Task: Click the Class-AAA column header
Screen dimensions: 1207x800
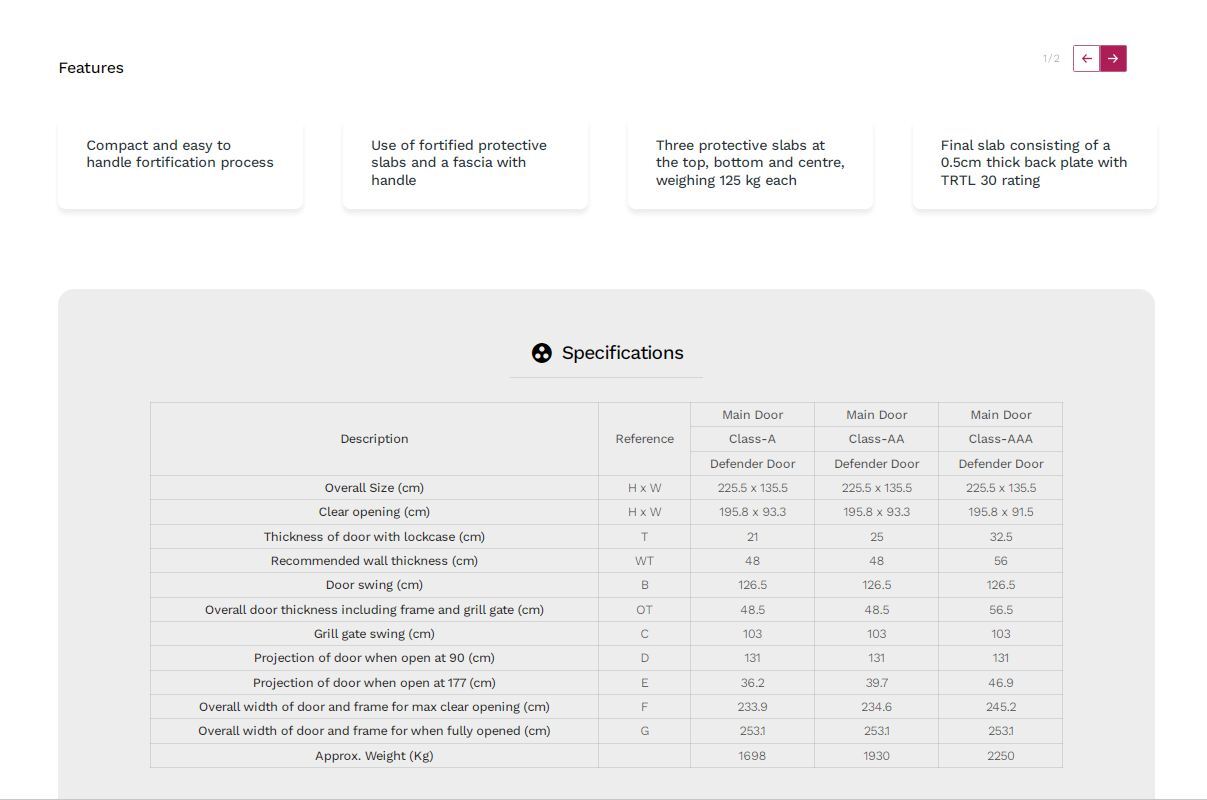Action: 1000,439
